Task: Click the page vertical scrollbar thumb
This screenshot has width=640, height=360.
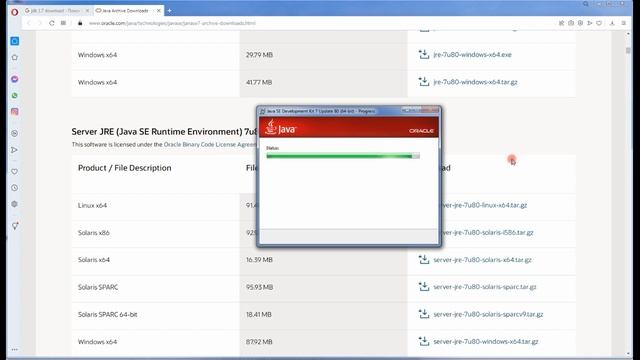Action: [x=628, y=51]
